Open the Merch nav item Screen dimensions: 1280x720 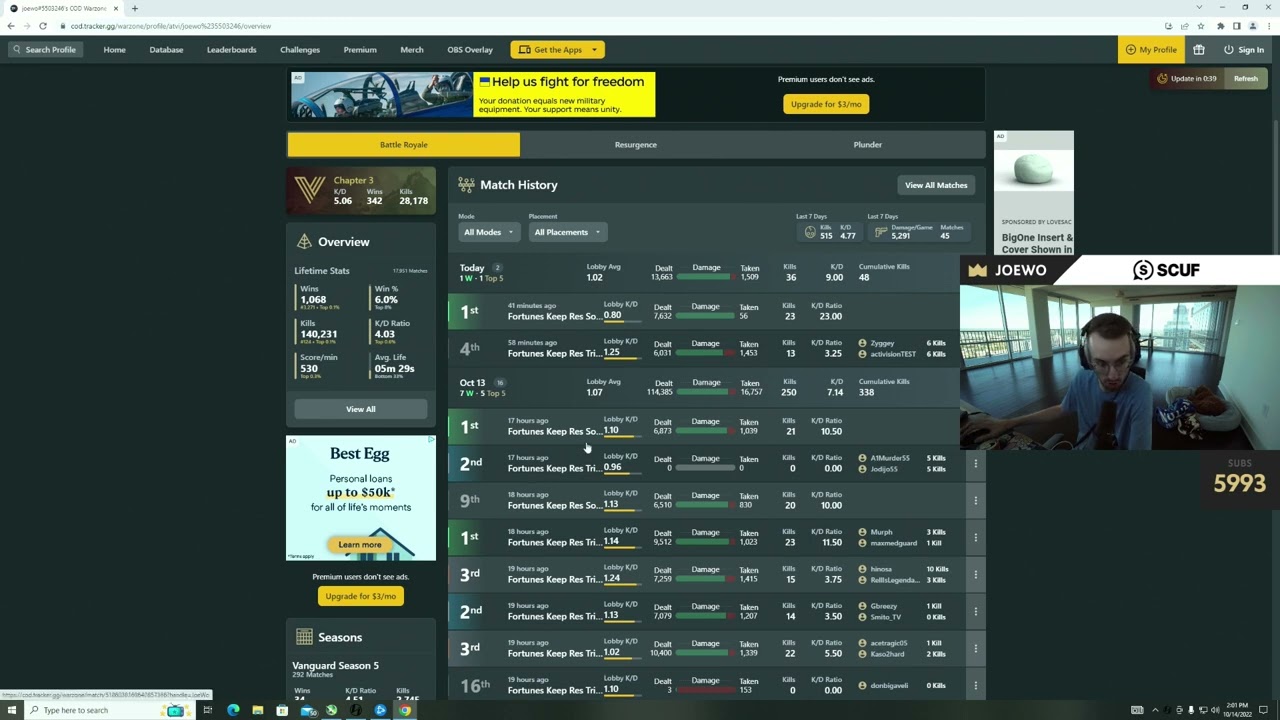412,50
